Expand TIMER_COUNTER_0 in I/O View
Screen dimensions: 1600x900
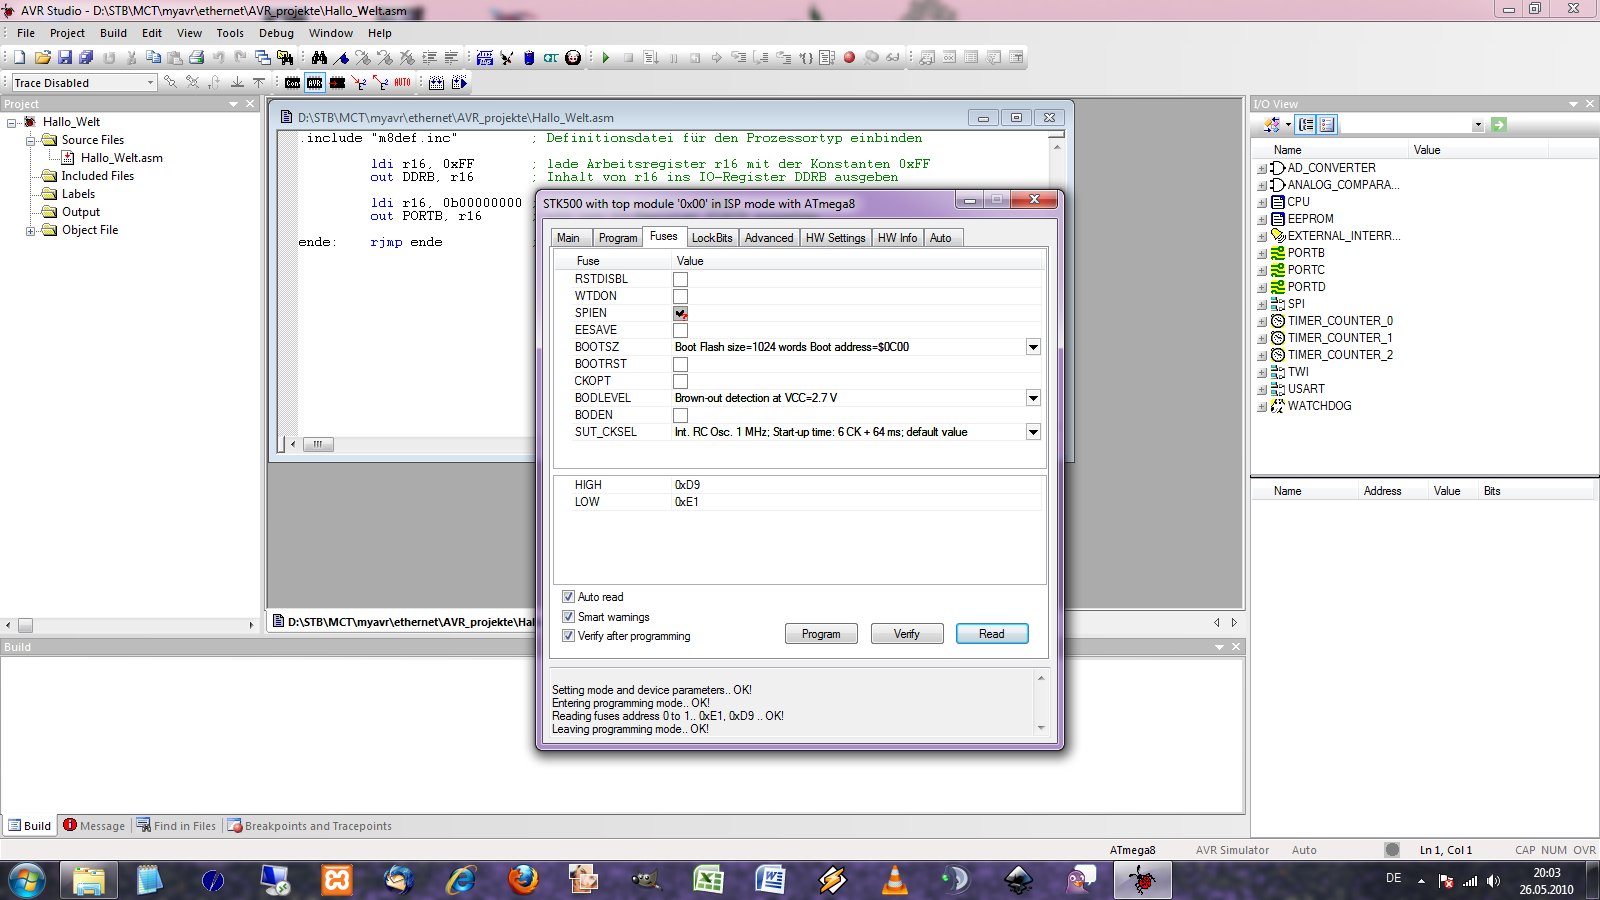coord(1262,322)
